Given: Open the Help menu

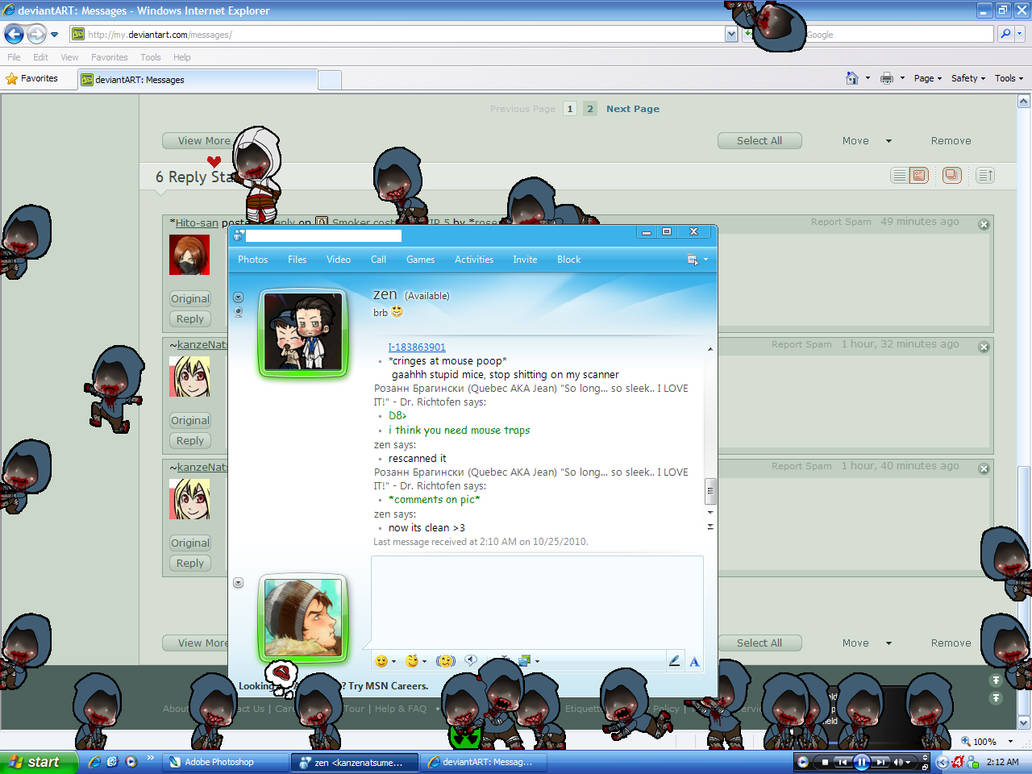Looking at the screenshot, I should pyautogui.click(x=182, y=57).
